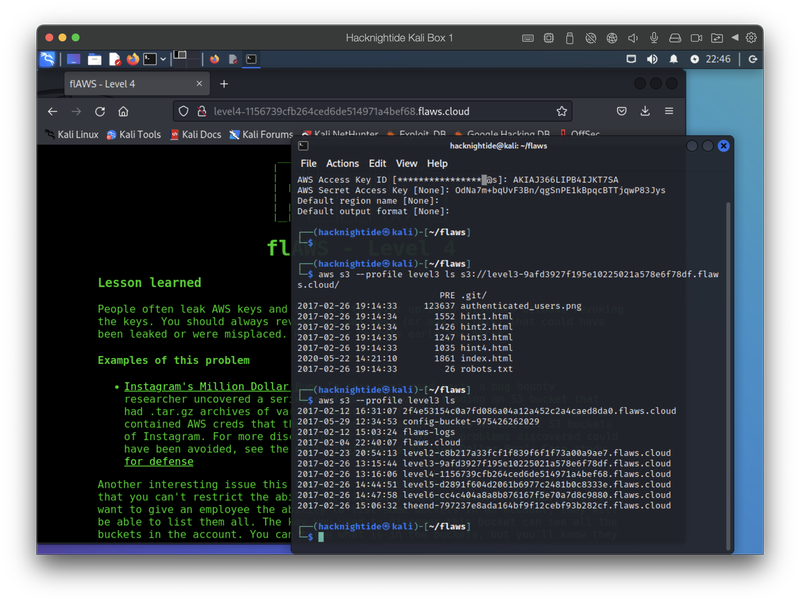
Task: Open Firefox hamburger application menu
Action: point(669,111)
